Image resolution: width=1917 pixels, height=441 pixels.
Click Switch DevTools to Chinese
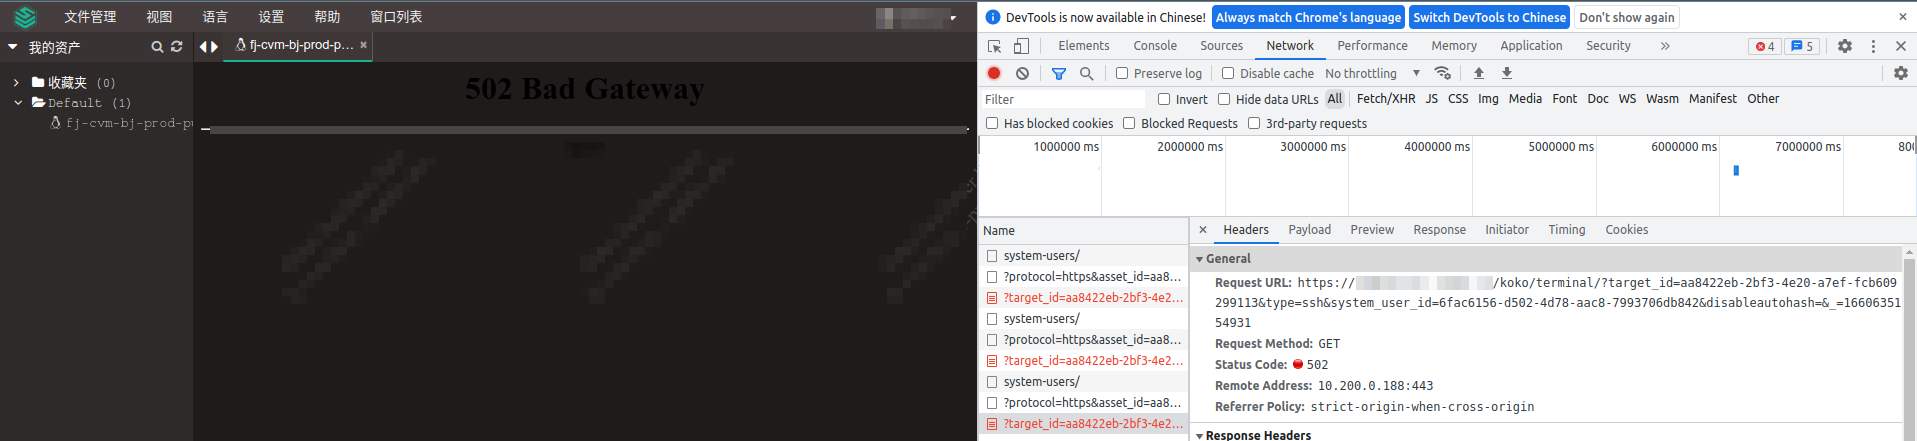tap(1490, 17)
